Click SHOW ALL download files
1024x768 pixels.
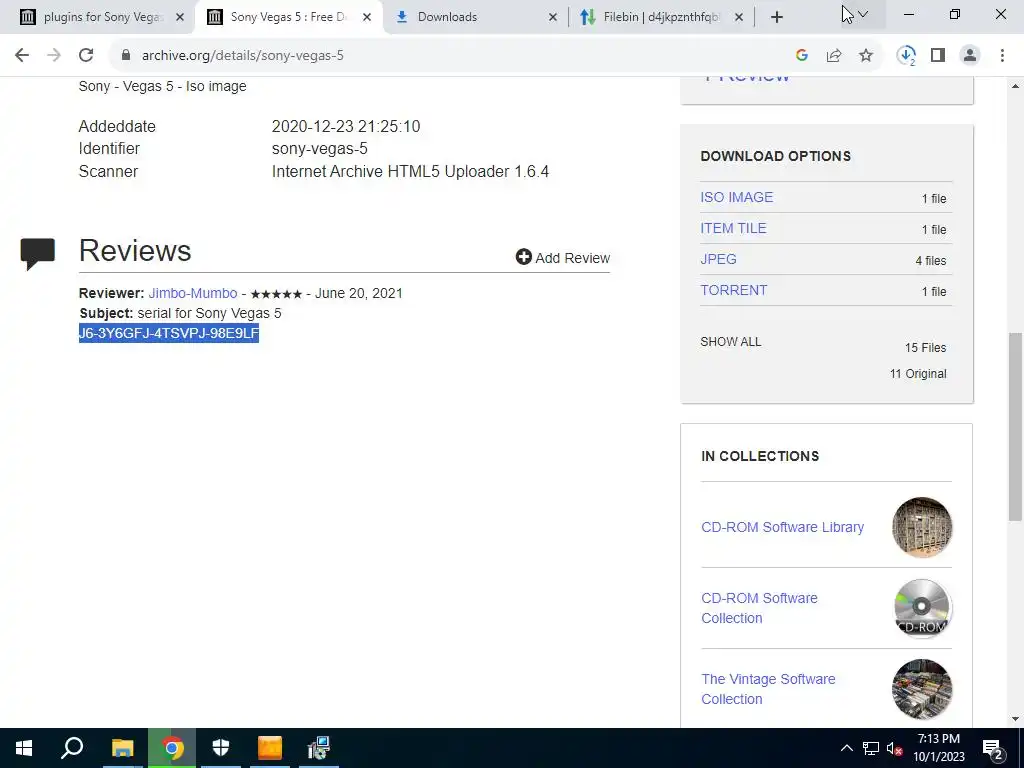tap(731, 342)
